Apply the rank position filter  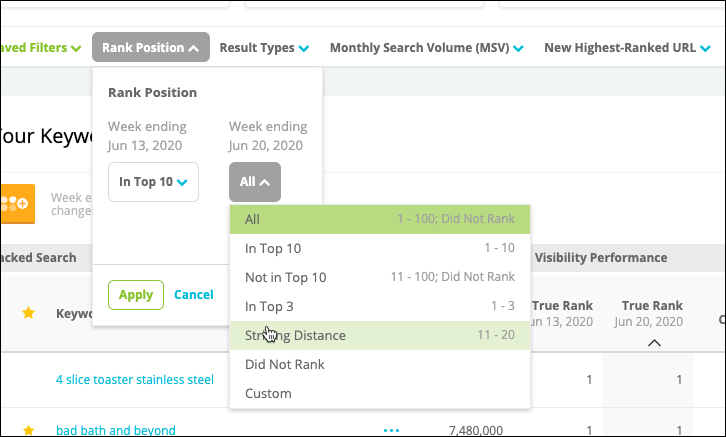[x=136, y=295]
